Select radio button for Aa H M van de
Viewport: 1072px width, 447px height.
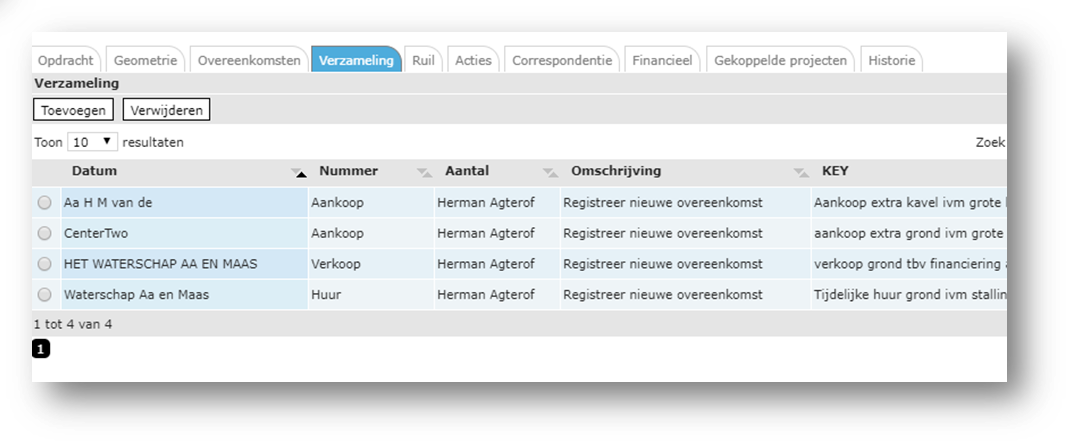tap(44, 203)
